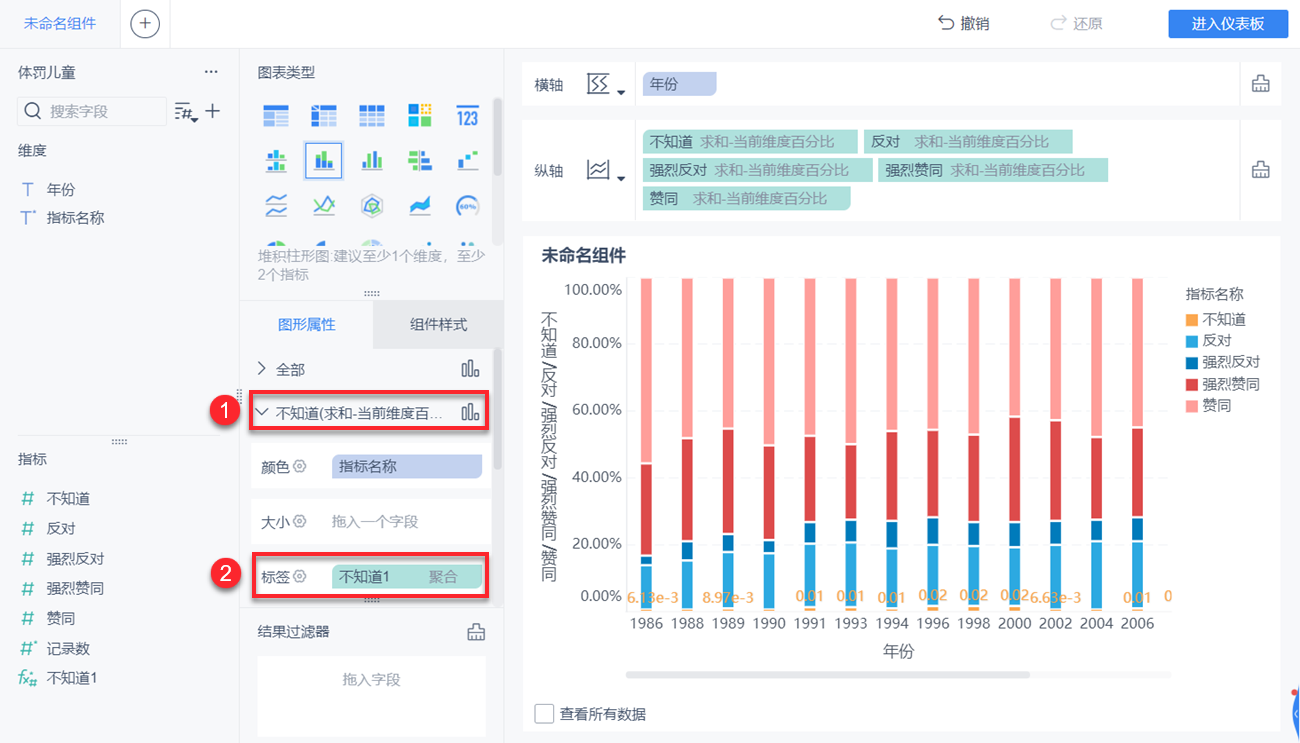Click 指标名称 pill in 颜色 row
Image resolution: width=1300 pixels, height=743 pixels.
[407, 466]
